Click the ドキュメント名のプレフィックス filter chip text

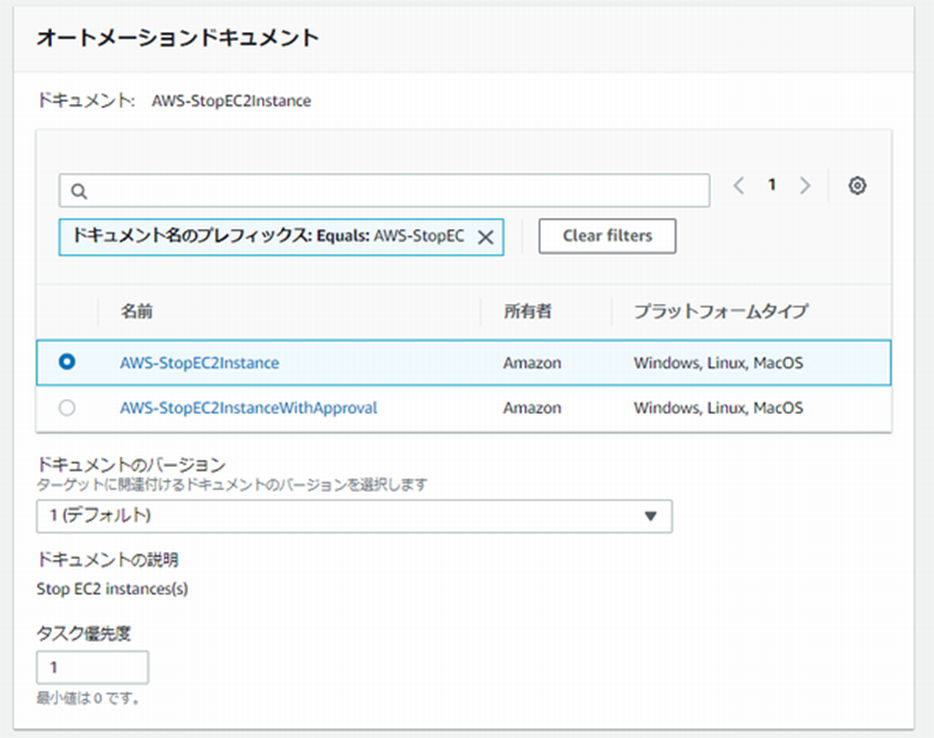pyautogui.click(x=267, y=236)
